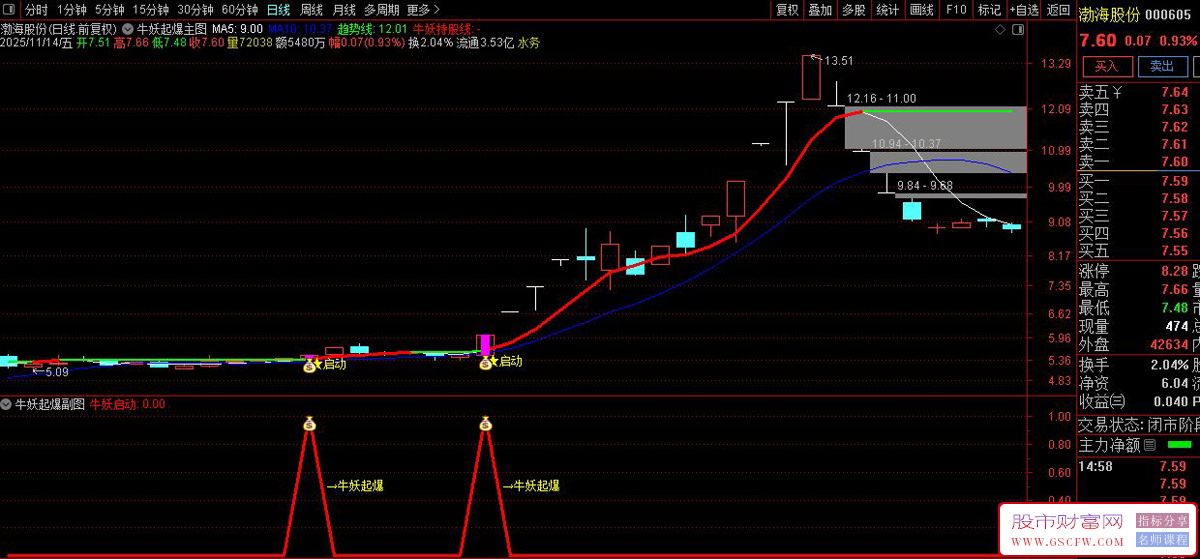Image resolution: width=1200 pixels, height=559 pixels.
Task: Select 月线 monthly chart period
Action: (x=344, y=9)
